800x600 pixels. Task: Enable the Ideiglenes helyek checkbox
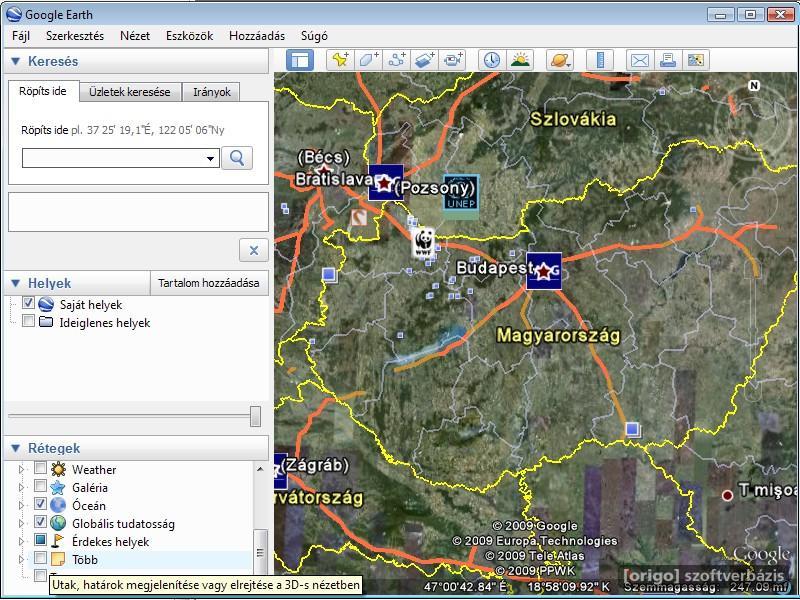(x=29, y=321)
